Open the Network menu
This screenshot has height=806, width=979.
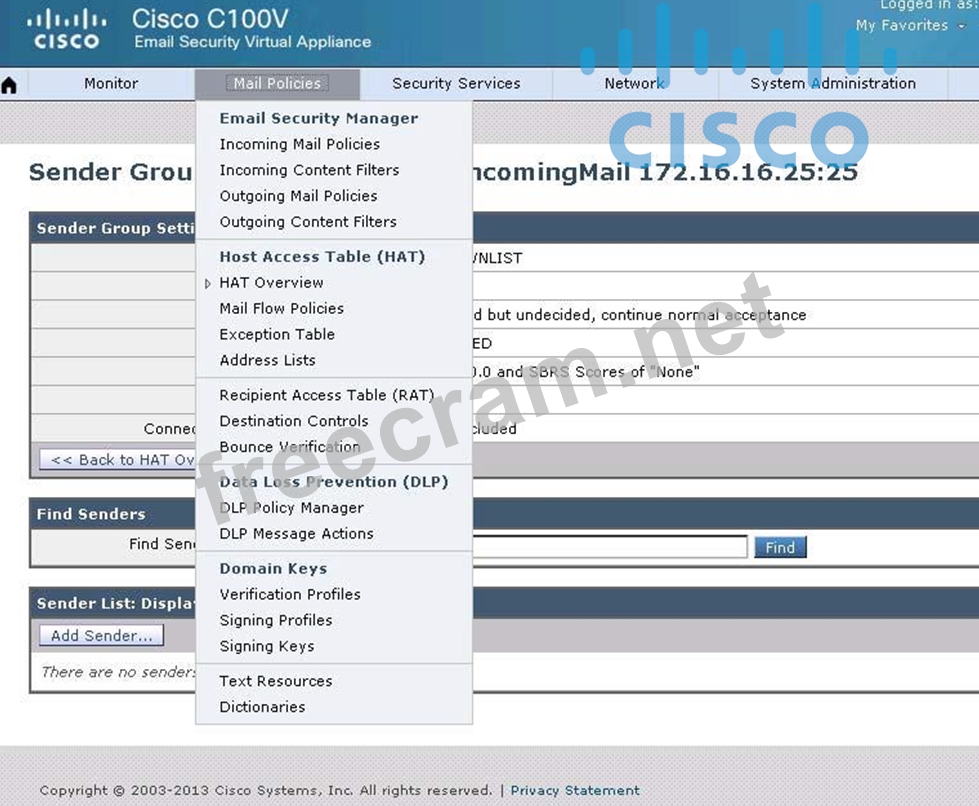pyautogui.click(x=634, y=84)
